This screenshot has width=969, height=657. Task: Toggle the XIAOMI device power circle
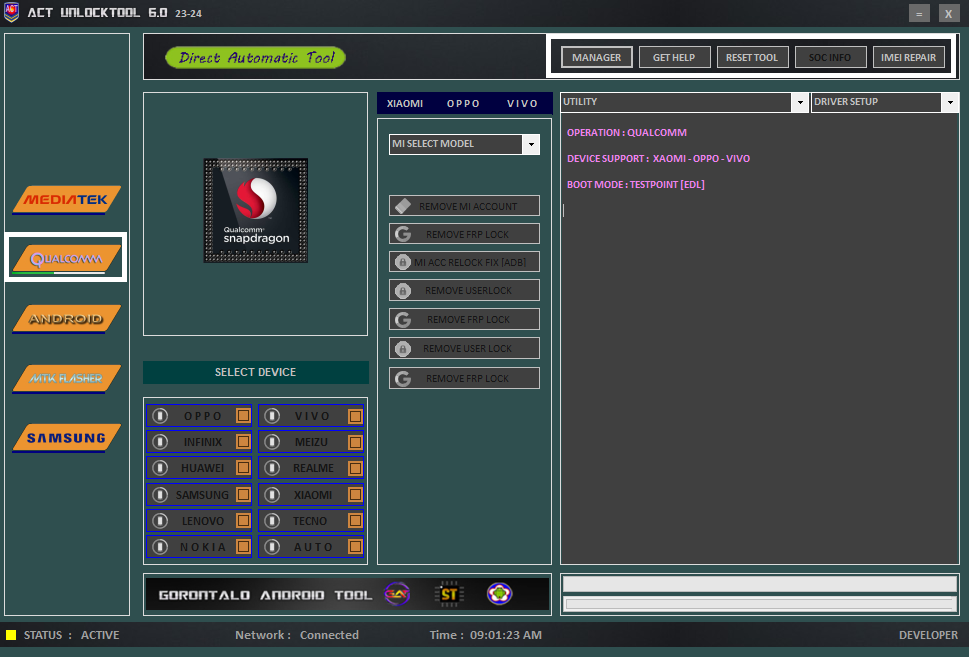(272, 494)
